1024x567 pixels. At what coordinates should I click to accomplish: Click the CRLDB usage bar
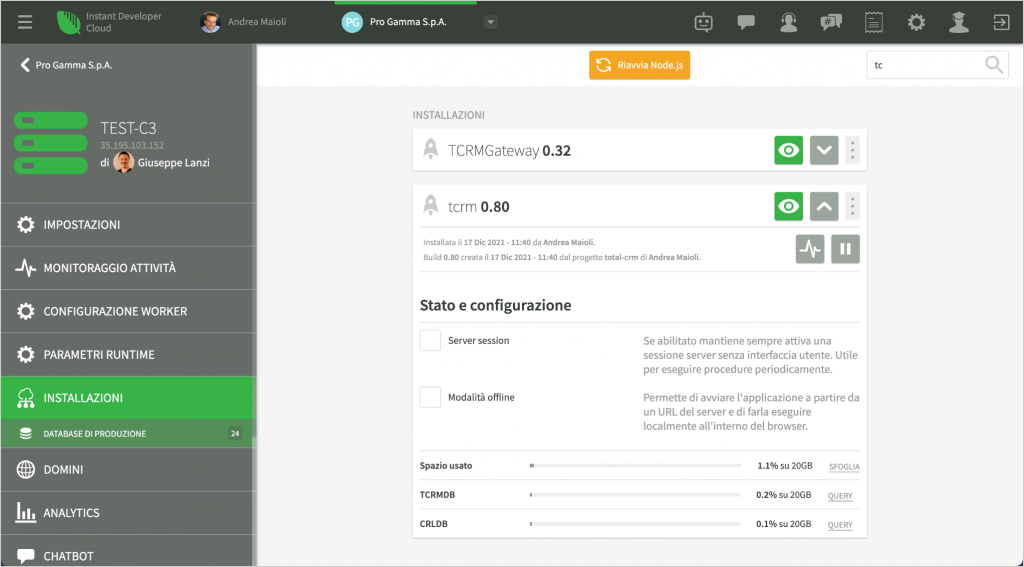635,523
